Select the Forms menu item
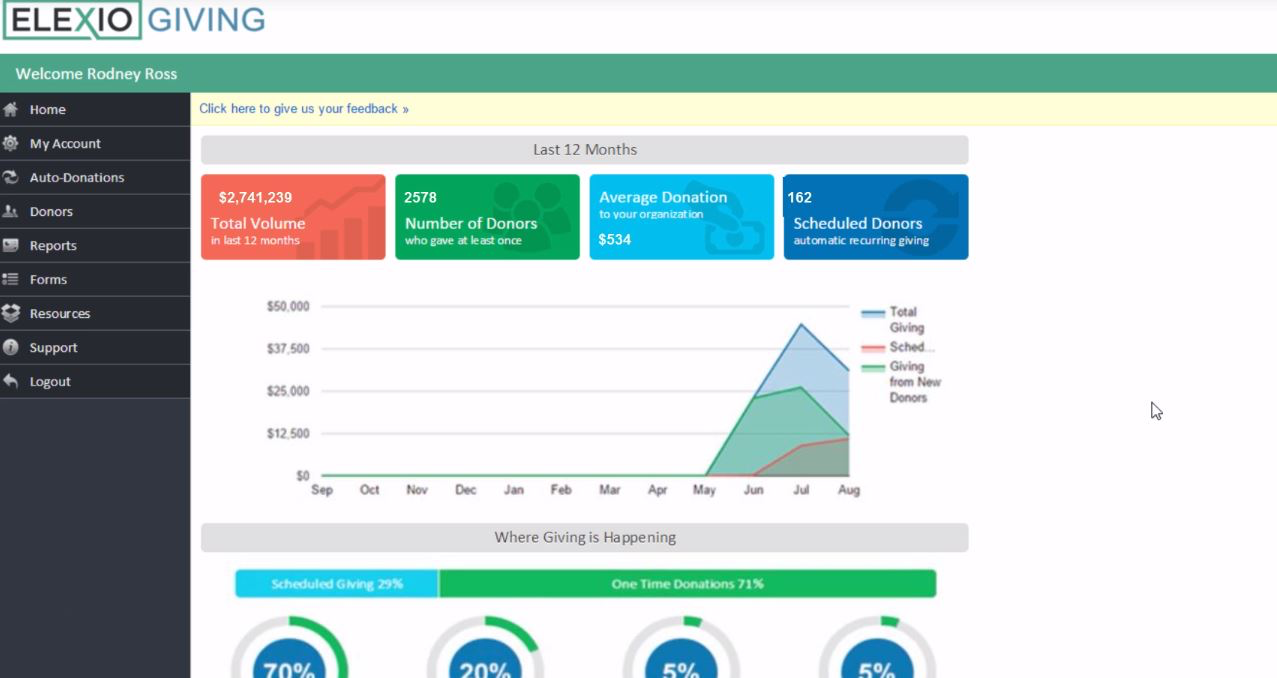 tap(48, 279)
